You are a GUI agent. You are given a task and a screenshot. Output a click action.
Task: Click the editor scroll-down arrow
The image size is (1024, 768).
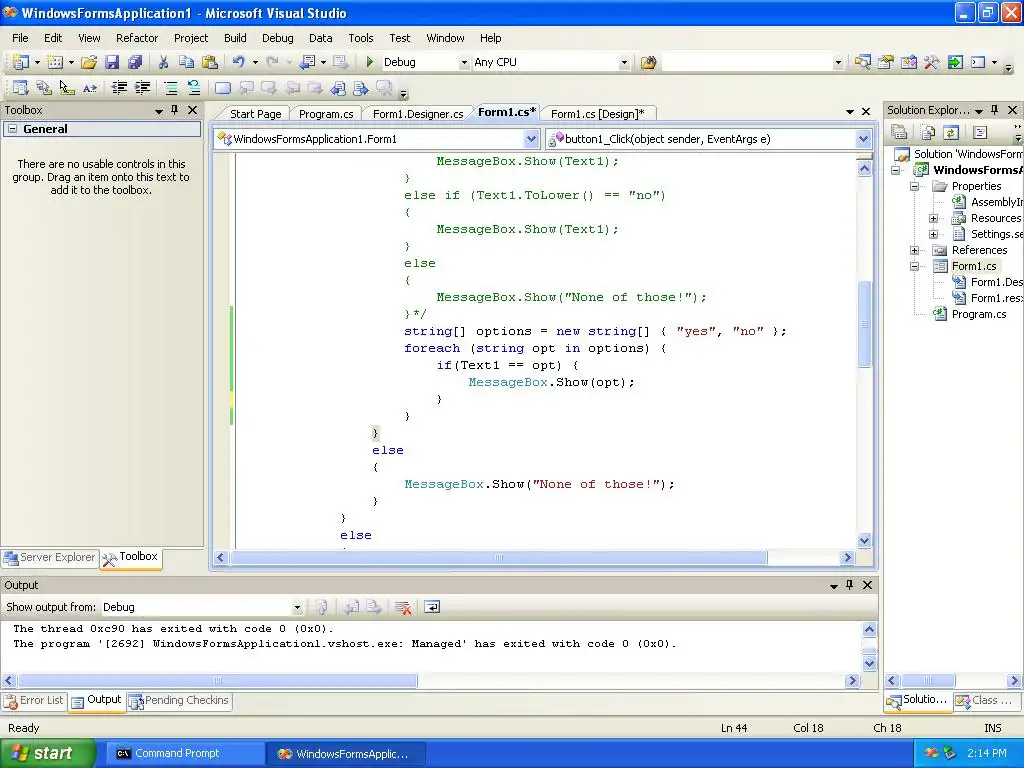tap(864, 540)
